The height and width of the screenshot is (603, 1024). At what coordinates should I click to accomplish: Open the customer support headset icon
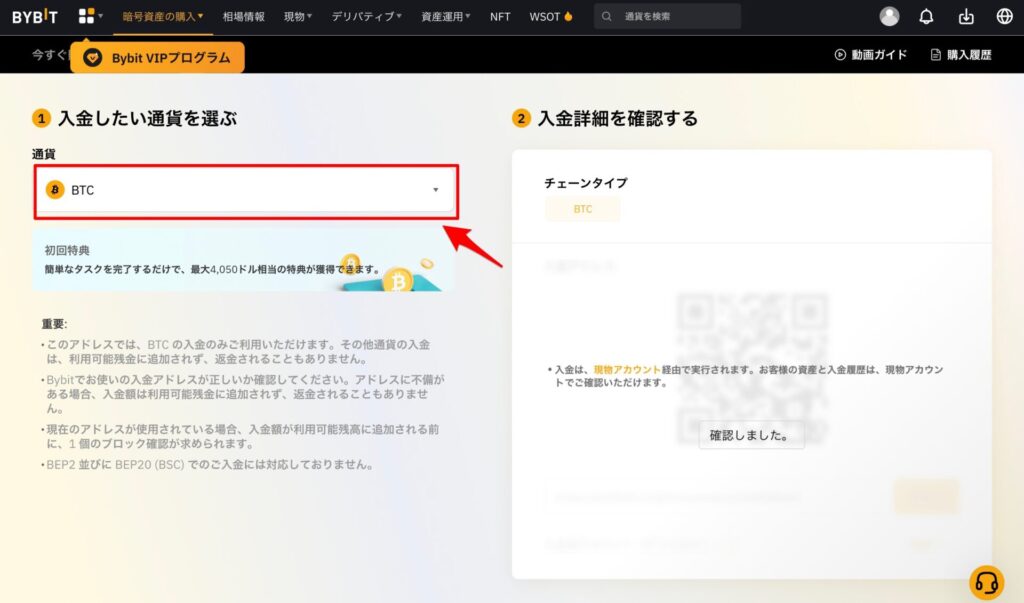tap(986, 582)
